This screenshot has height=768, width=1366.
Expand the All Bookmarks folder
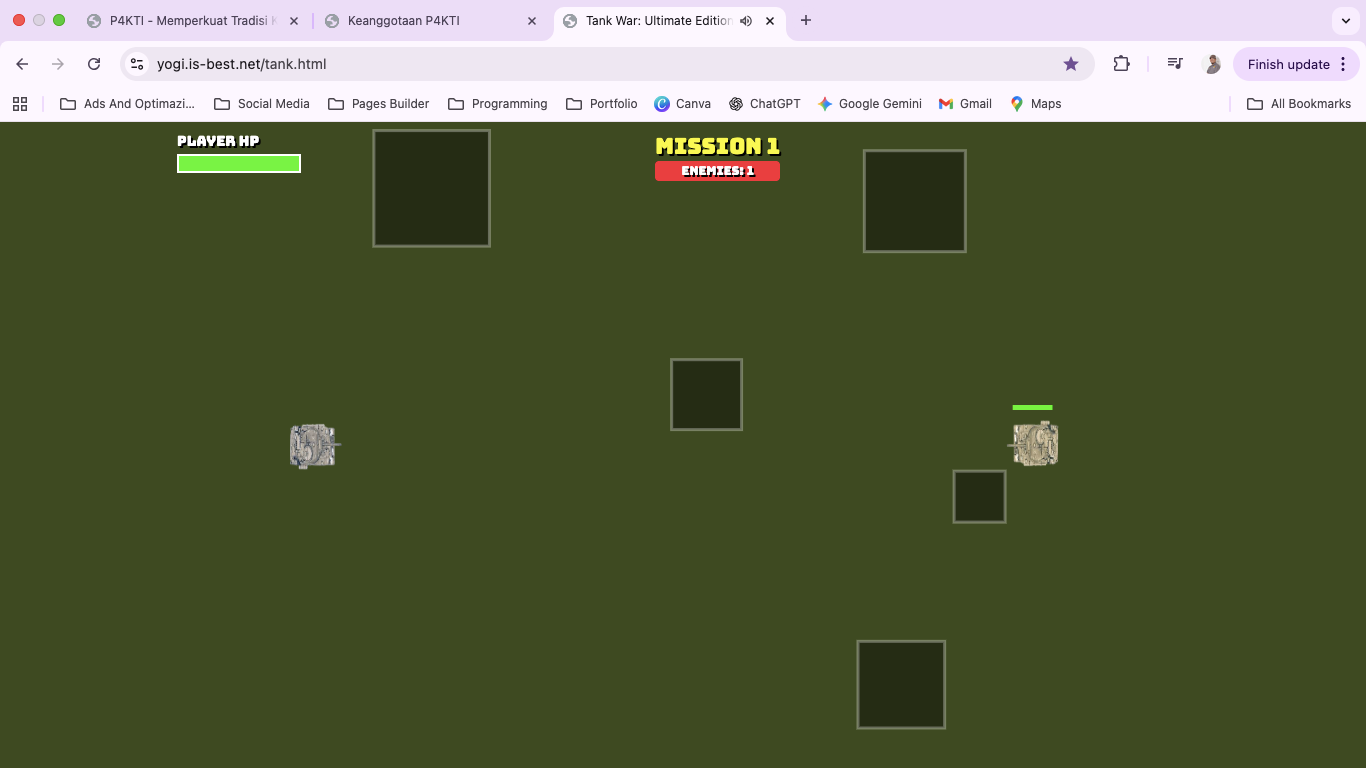point(1298,104)
